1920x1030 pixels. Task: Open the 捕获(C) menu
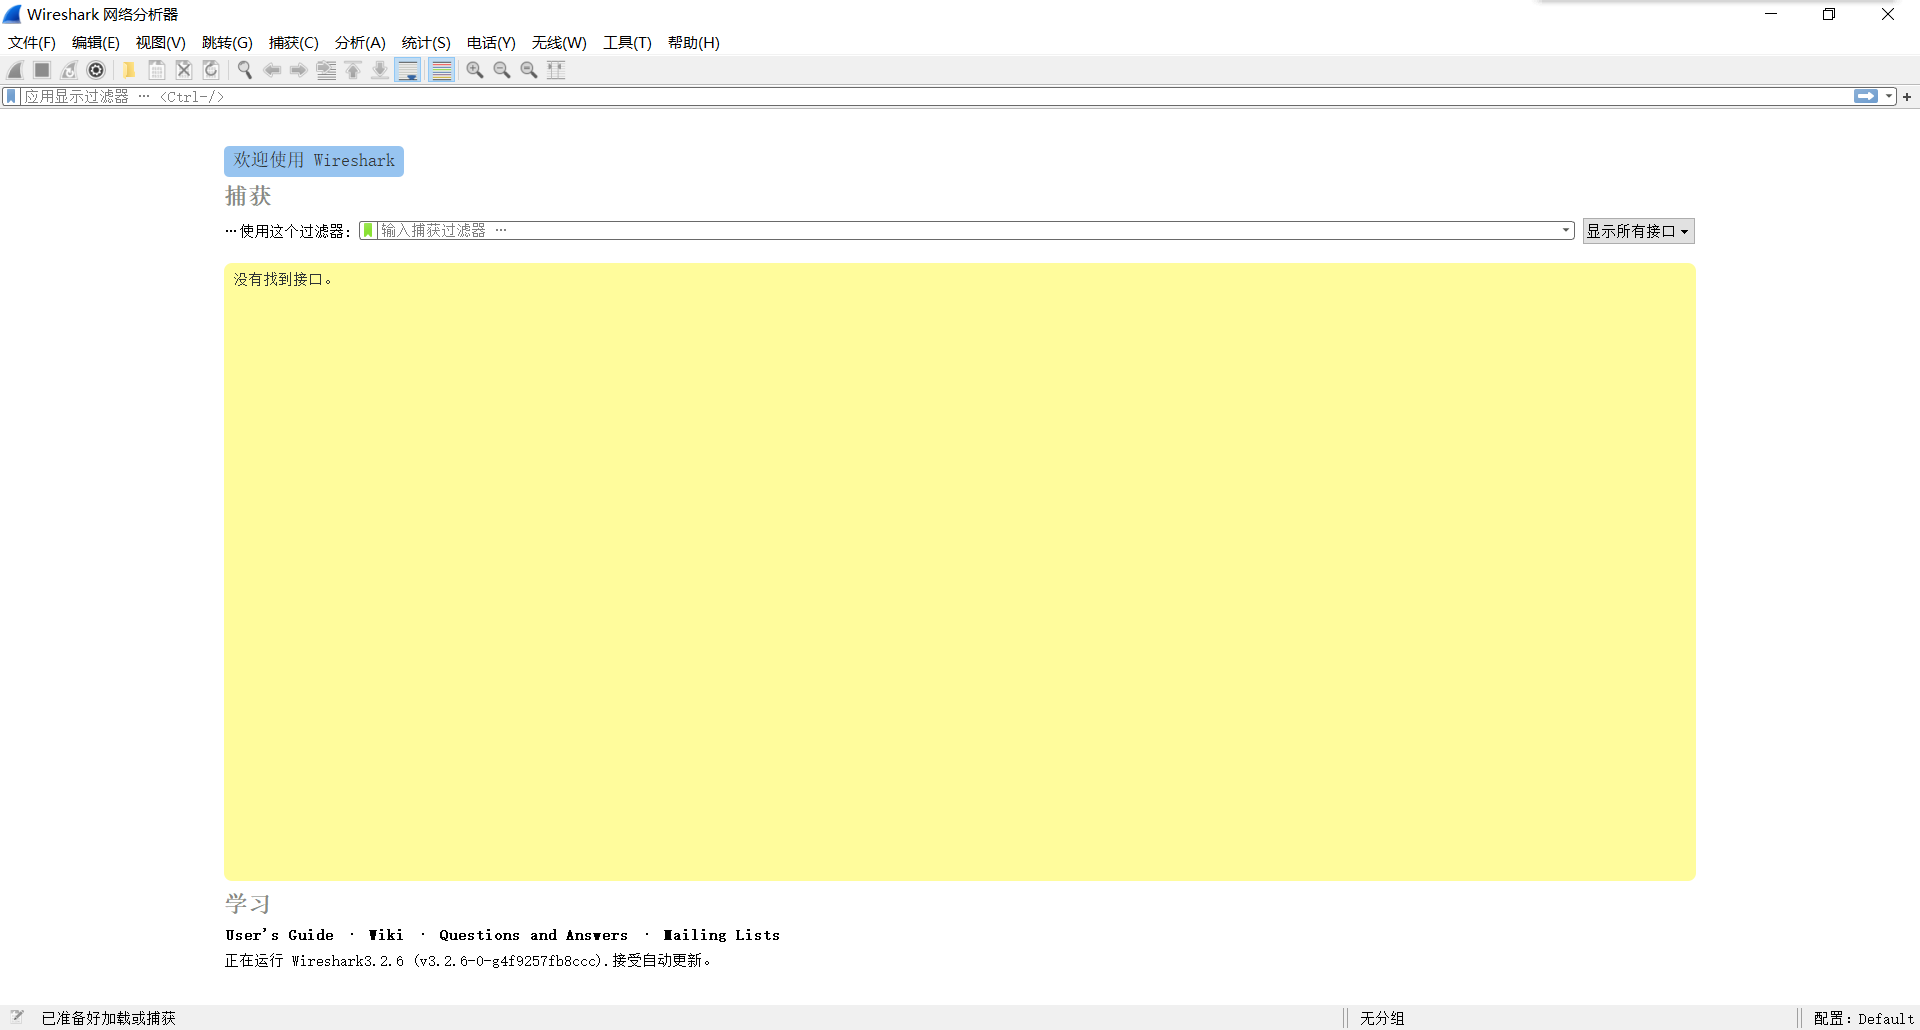(293, 43)
